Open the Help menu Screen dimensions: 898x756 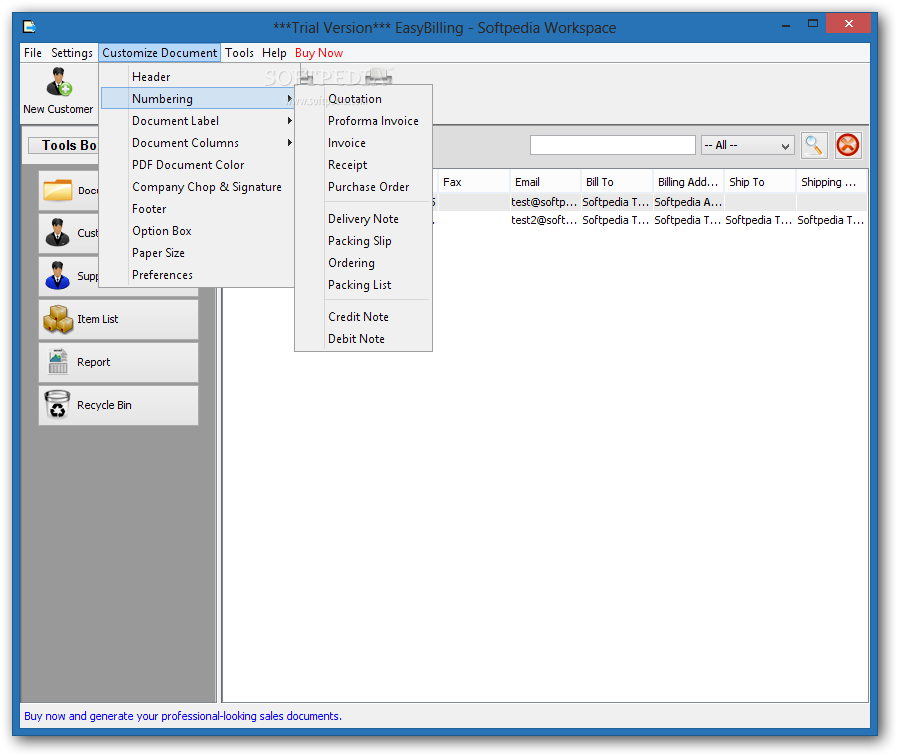point(274,53)
